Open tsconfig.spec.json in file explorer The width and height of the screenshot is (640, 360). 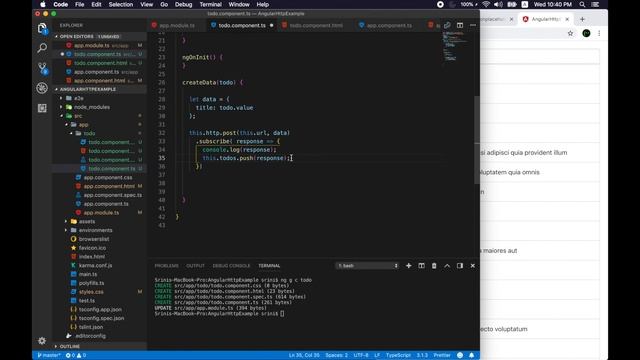tap(101, 318)
